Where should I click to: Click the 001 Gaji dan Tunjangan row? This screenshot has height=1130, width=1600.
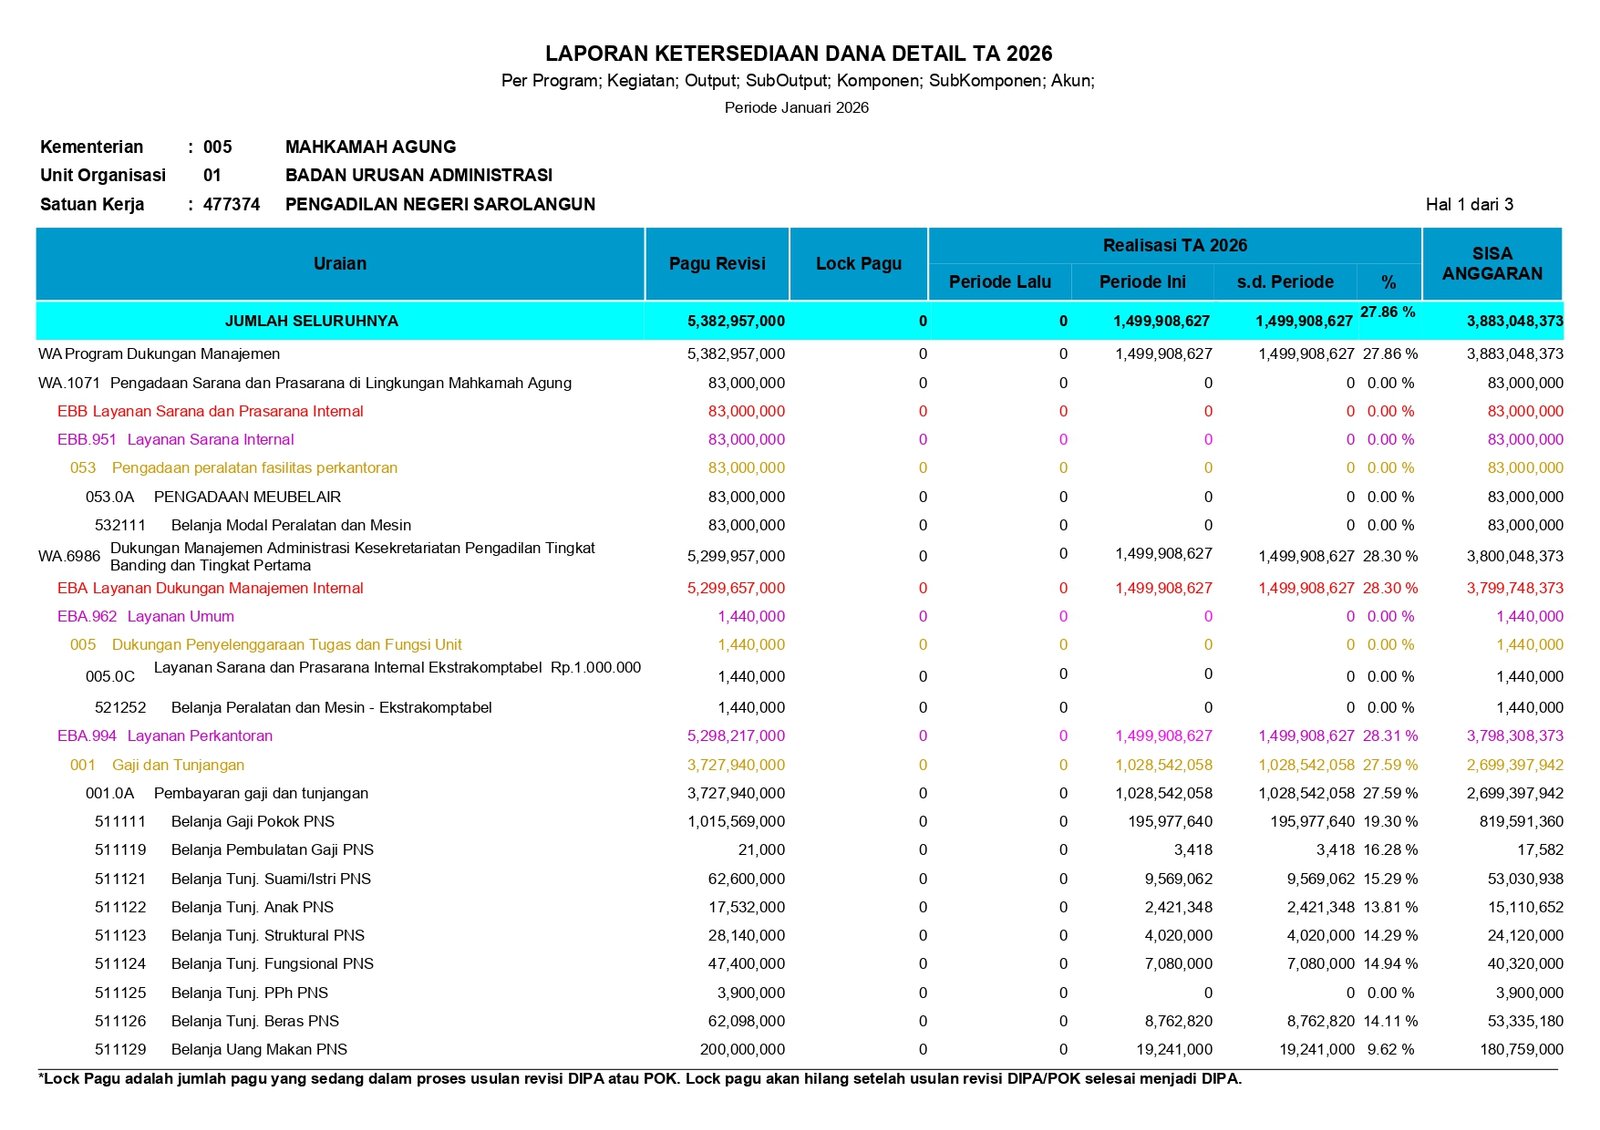click(157, 765)
